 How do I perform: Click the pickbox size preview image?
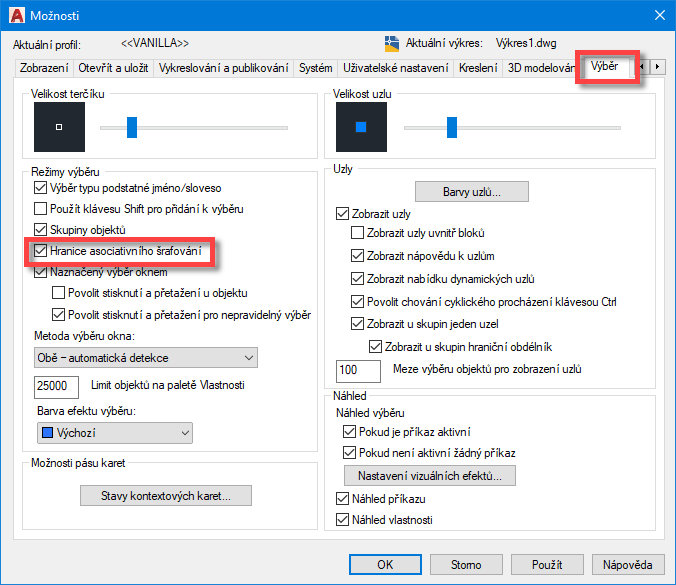(x=59, y=127)
